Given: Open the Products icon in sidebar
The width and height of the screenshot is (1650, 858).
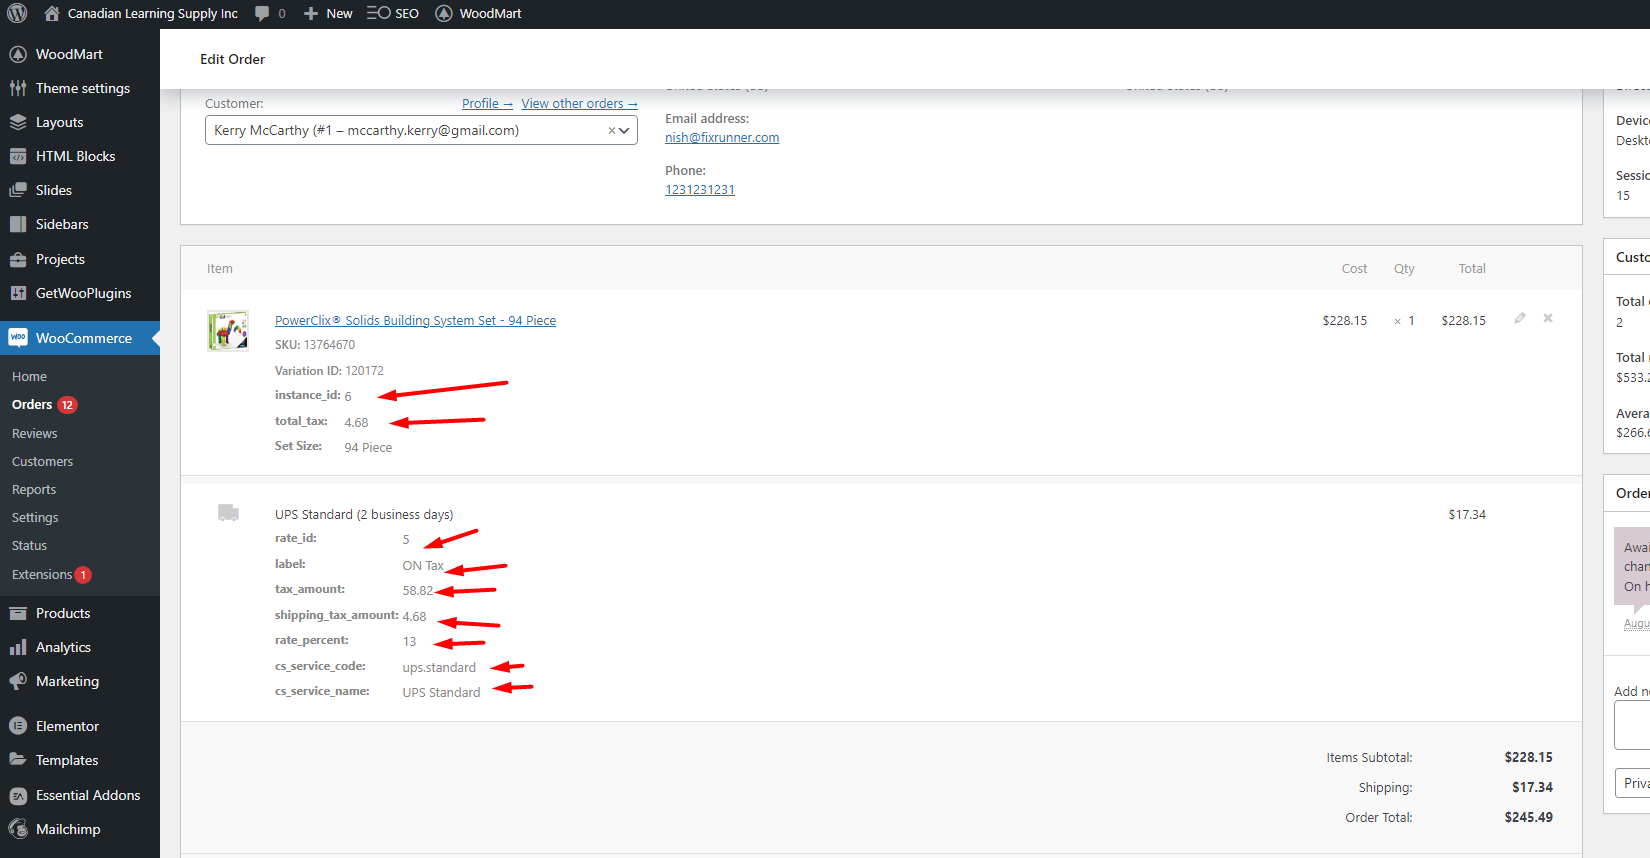Looking at the screenshot, I should (18, 613).
